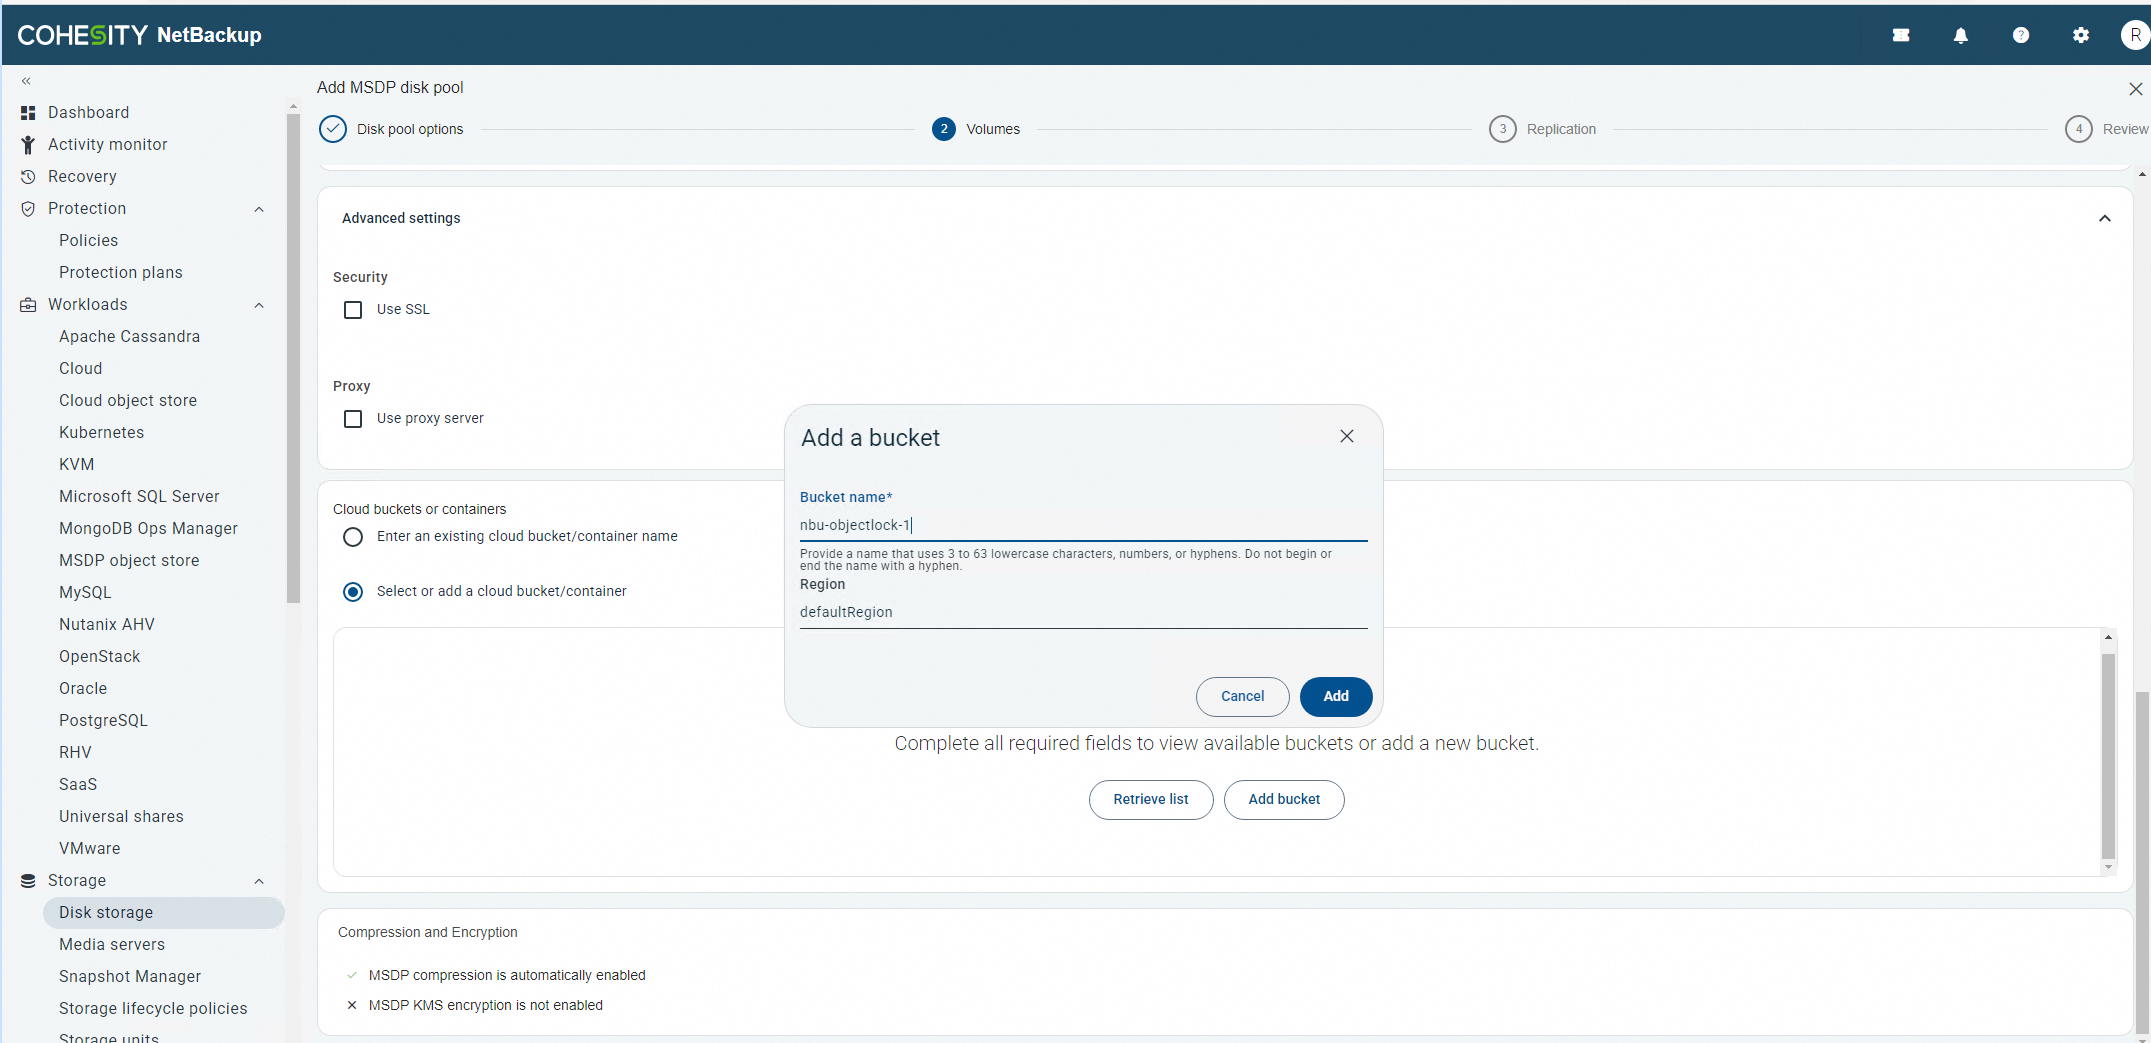Confirm with the Add button in the dialog

point(1336,697)
